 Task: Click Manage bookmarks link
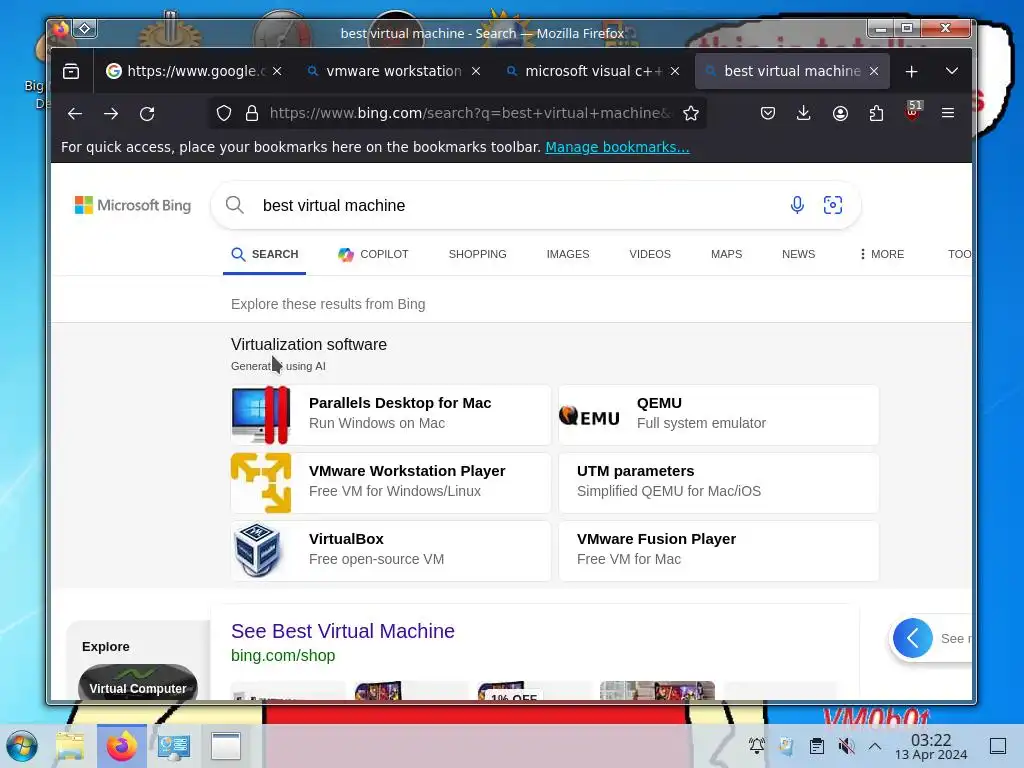(617, 147)
